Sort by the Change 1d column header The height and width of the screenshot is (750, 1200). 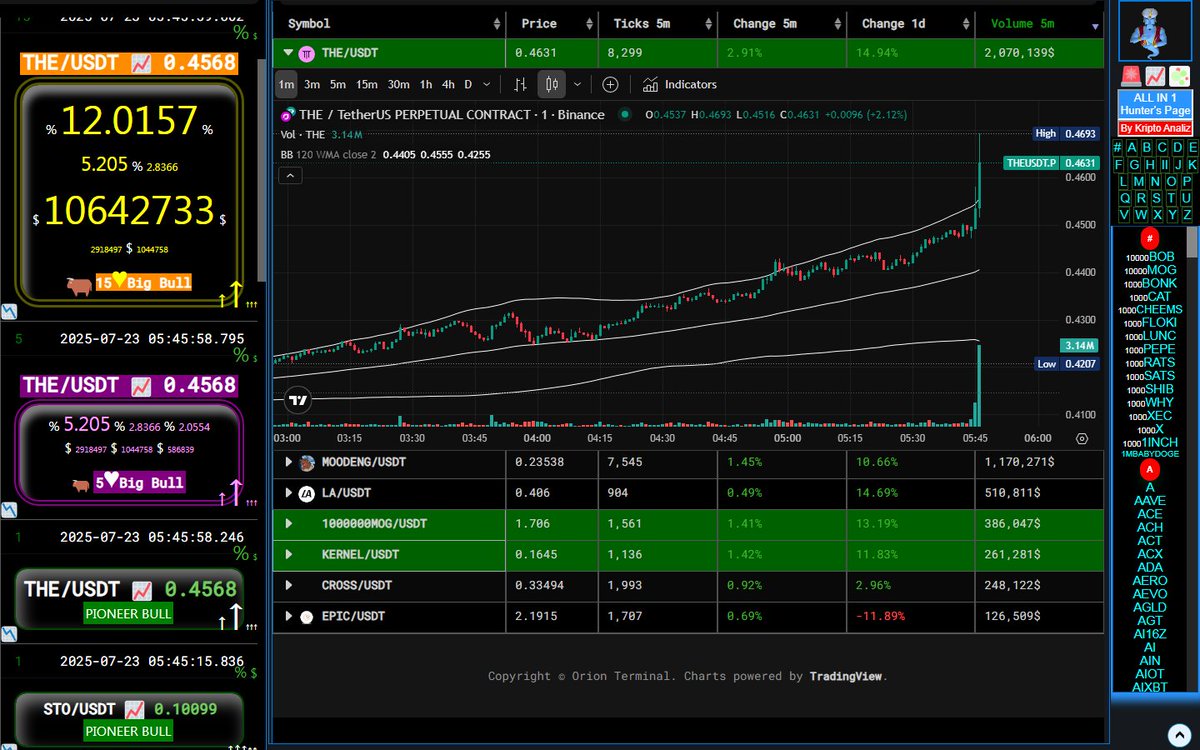(911, 23)
